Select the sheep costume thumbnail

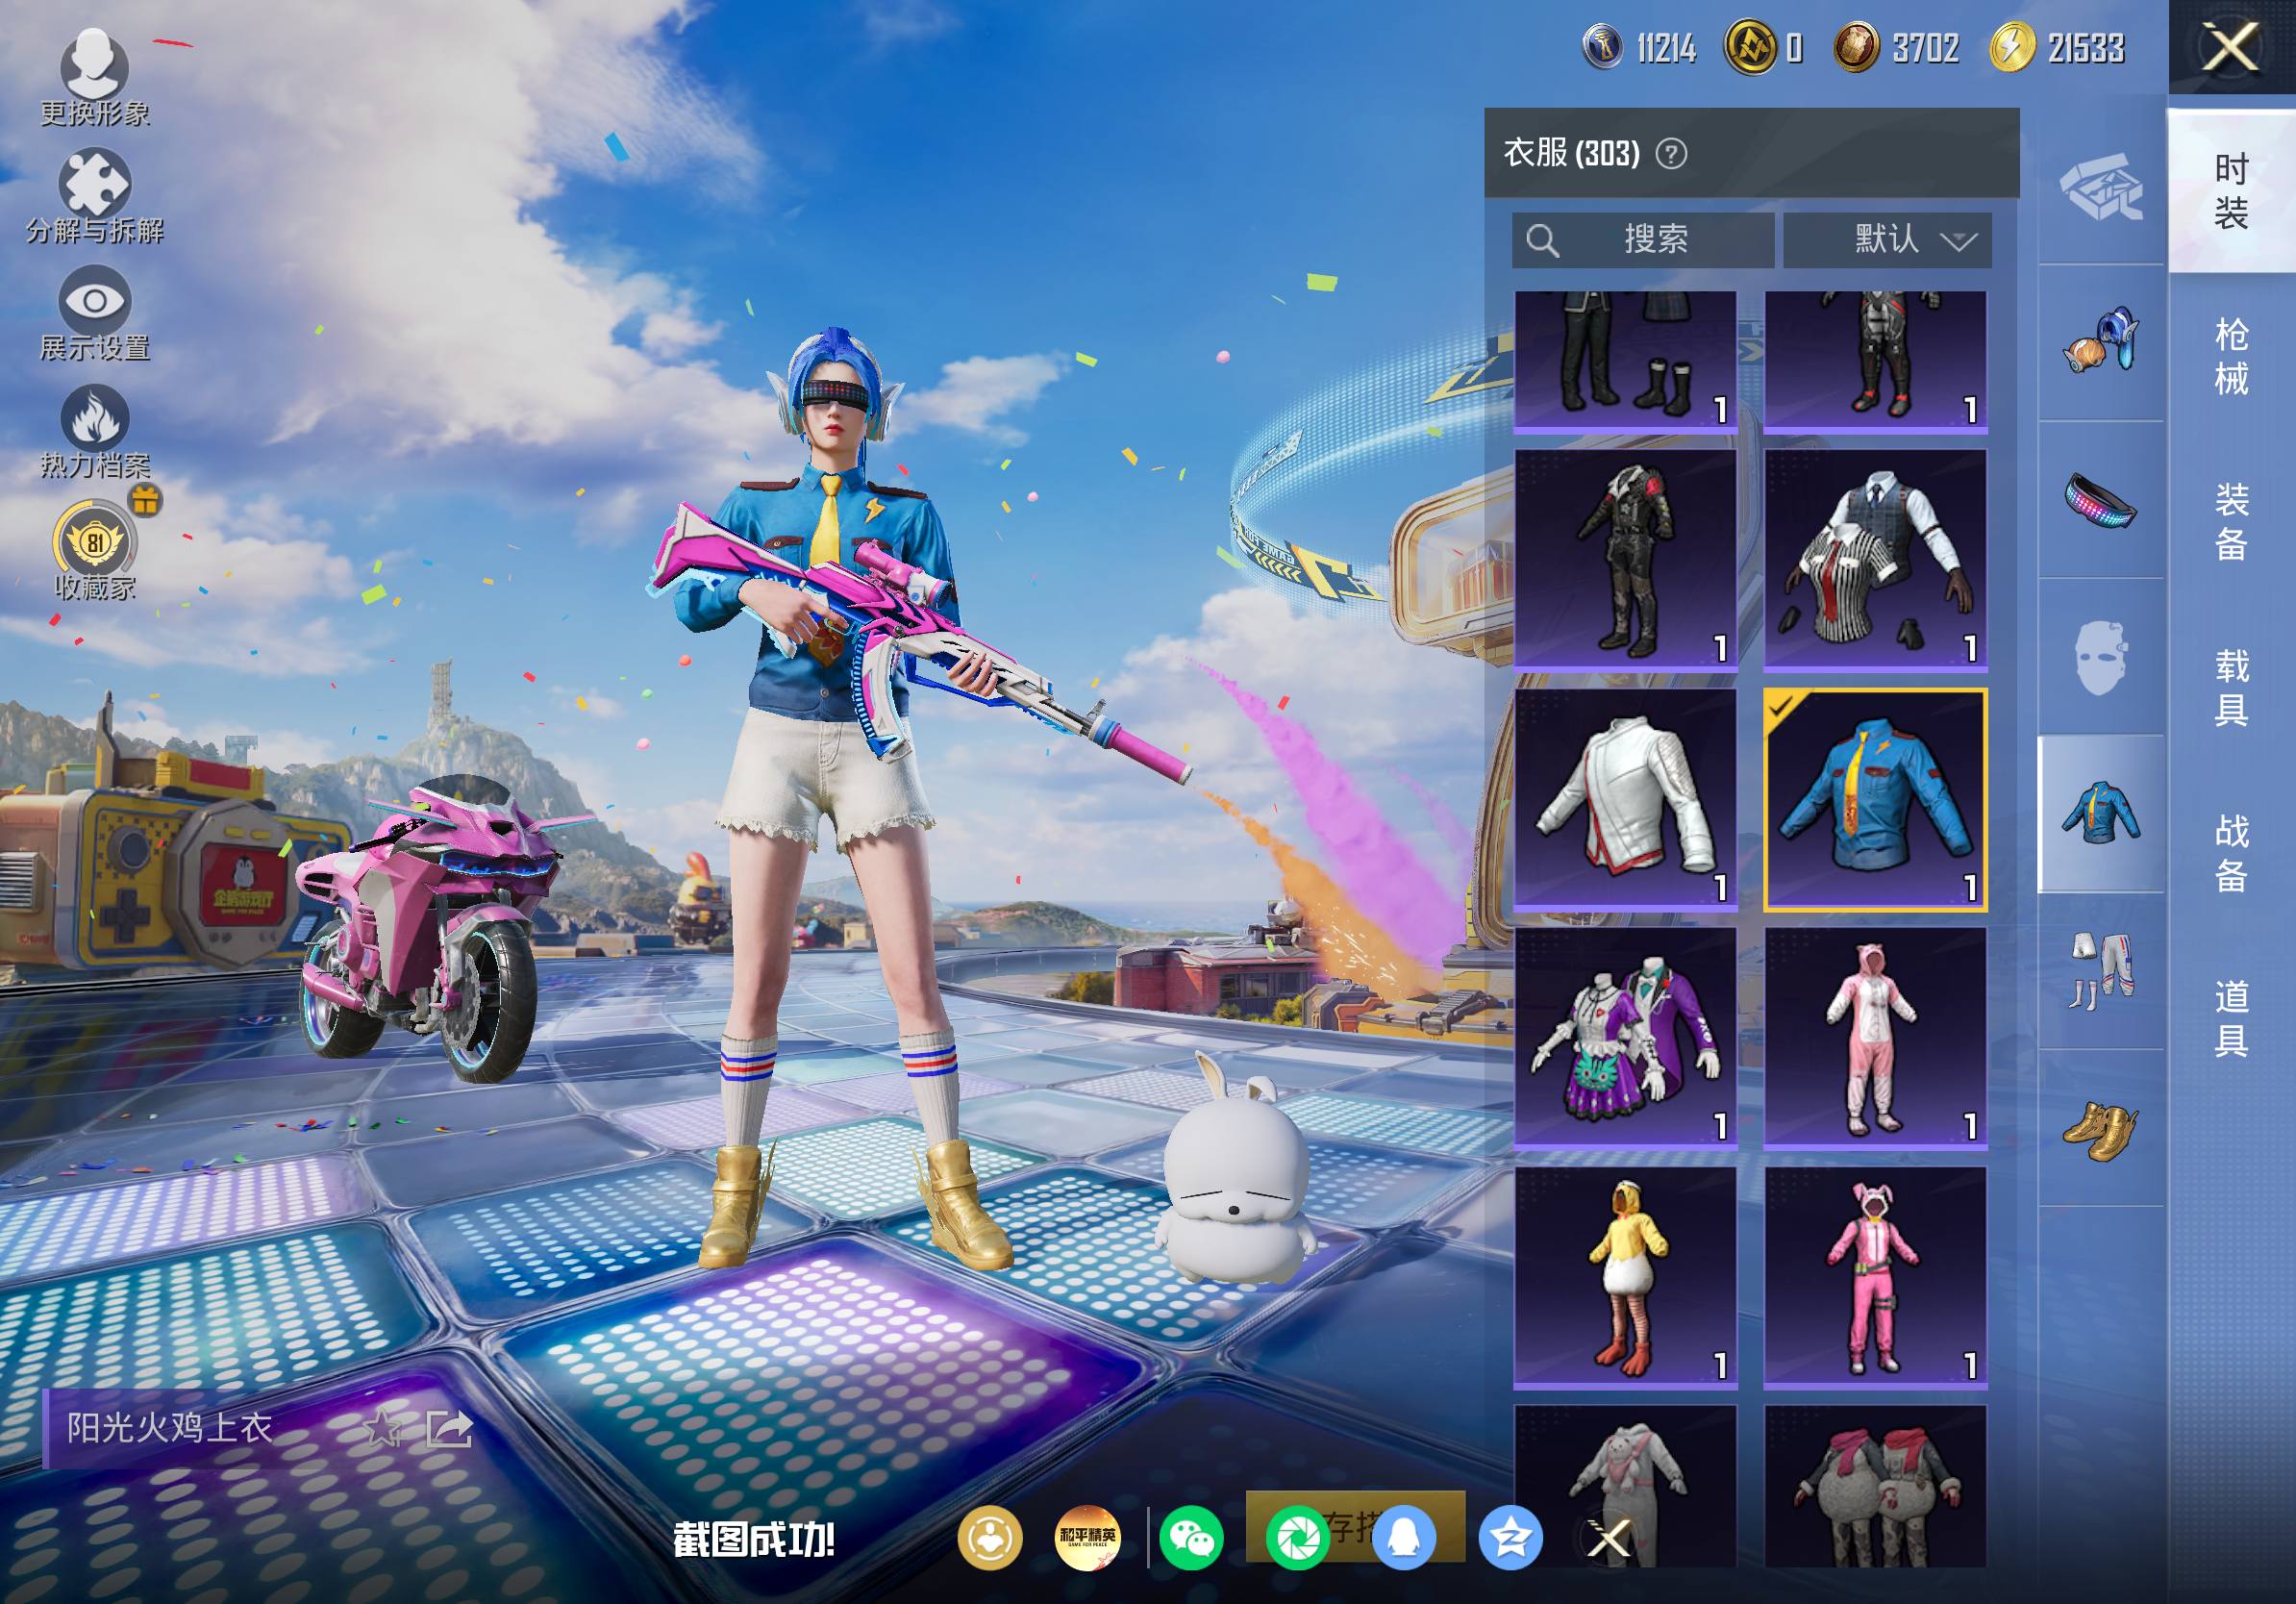1875,1486
